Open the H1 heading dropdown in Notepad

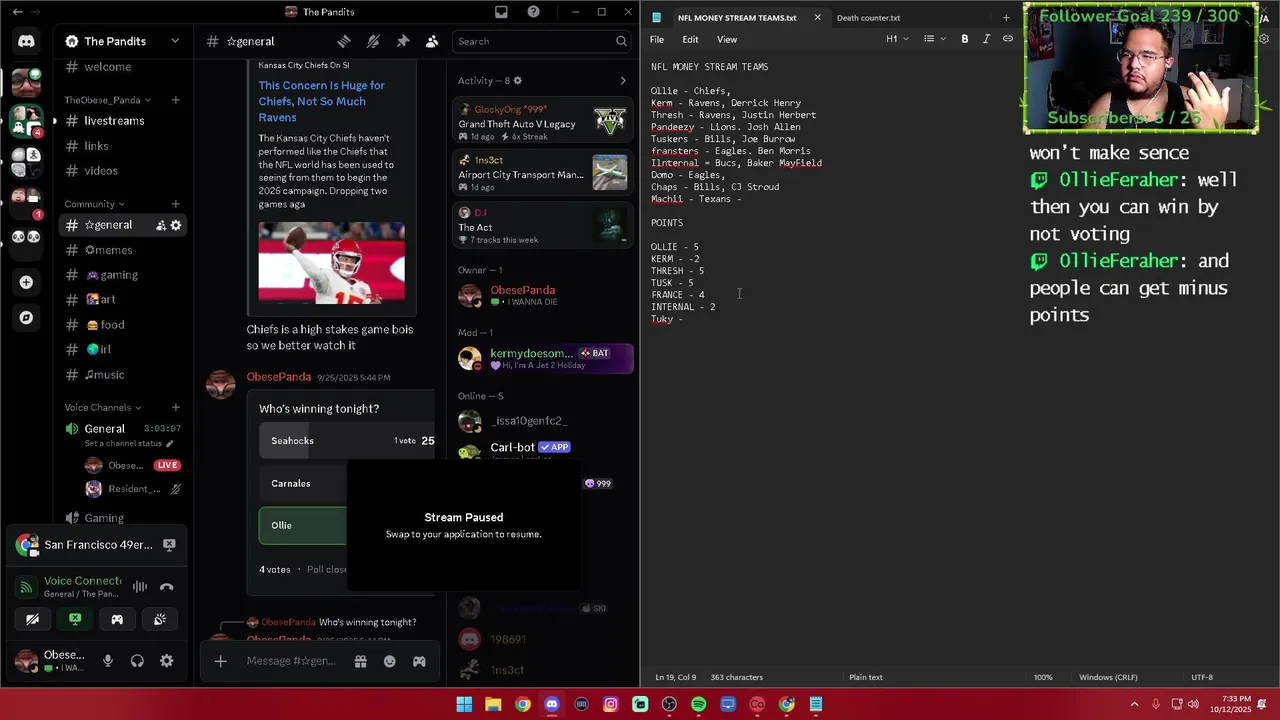(x=897, y=39)
